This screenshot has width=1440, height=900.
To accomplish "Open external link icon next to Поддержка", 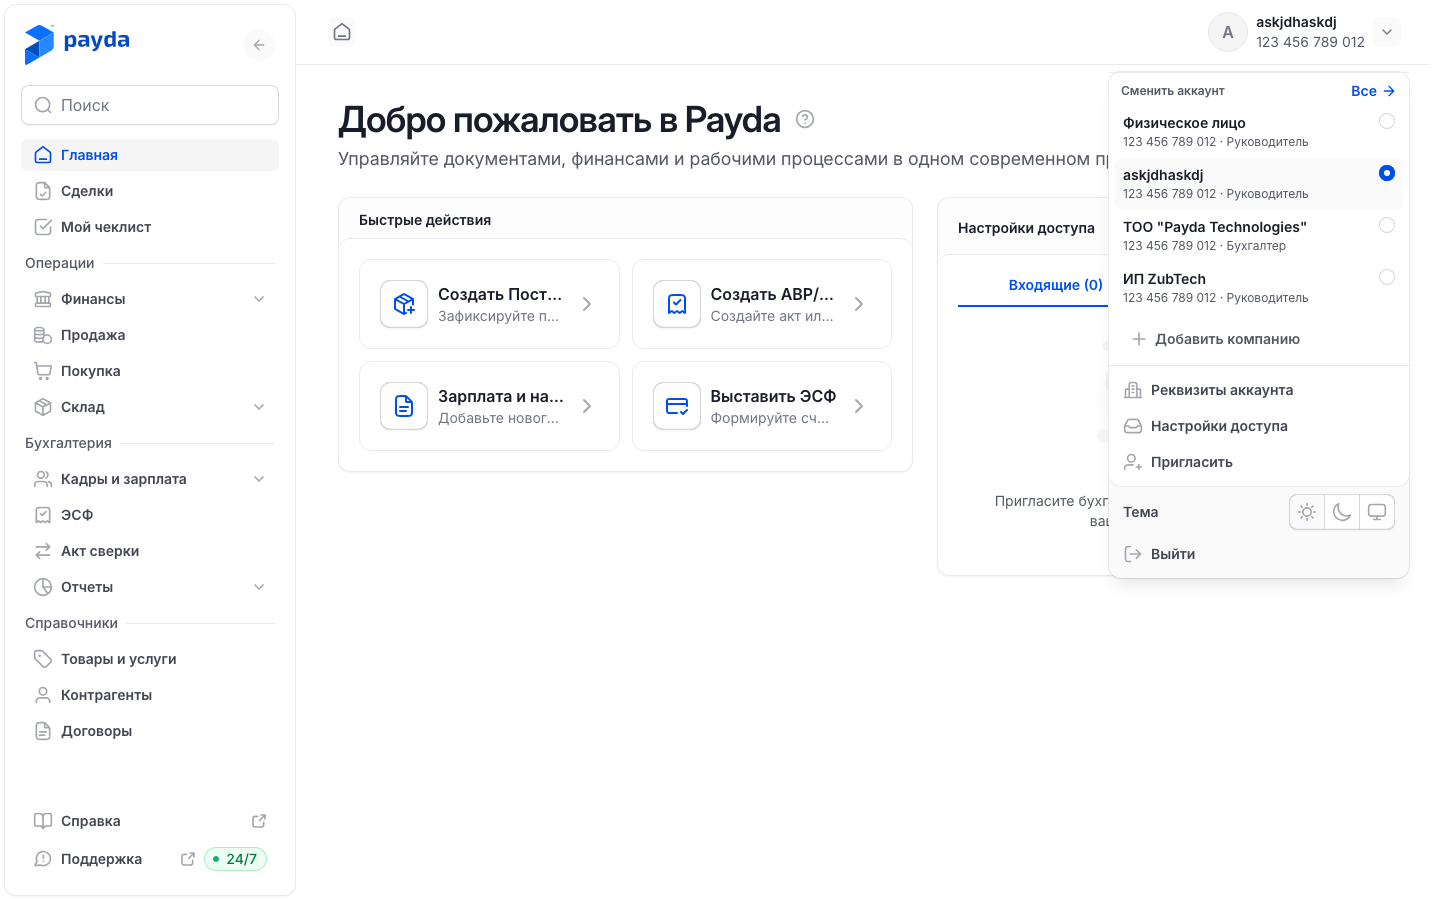I will [x=187, y=859].
